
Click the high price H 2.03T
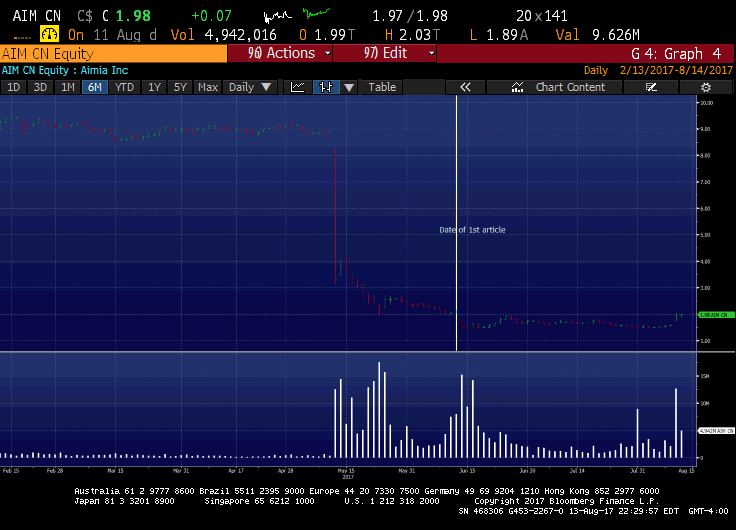tap(412, 35)
